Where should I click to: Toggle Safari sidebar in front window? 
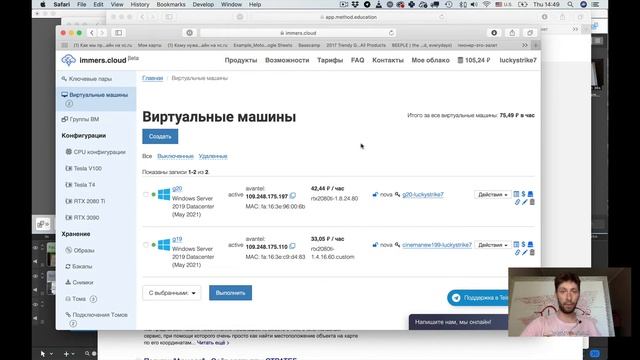tap(118, 33)
